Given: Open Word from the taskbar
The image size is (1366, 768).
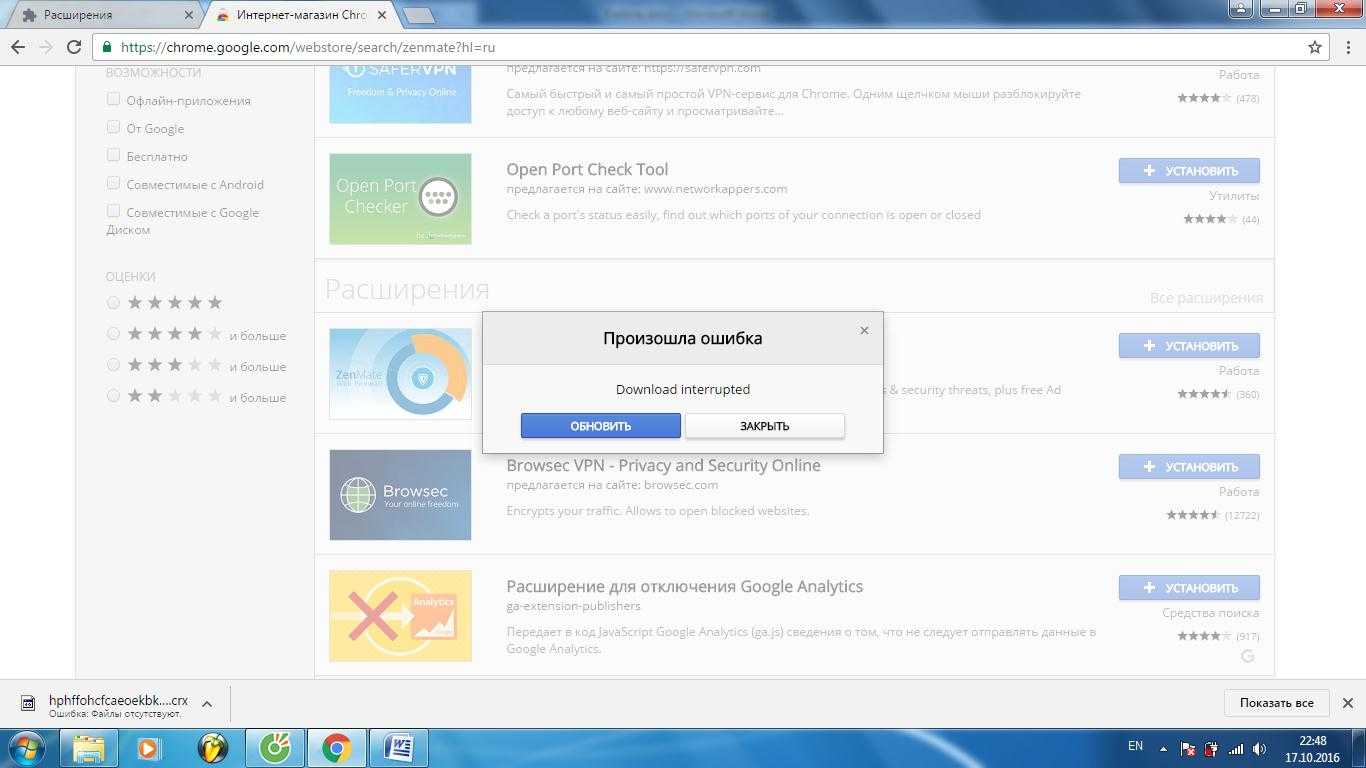Looking at the screenshot, I should coord(399,747).
